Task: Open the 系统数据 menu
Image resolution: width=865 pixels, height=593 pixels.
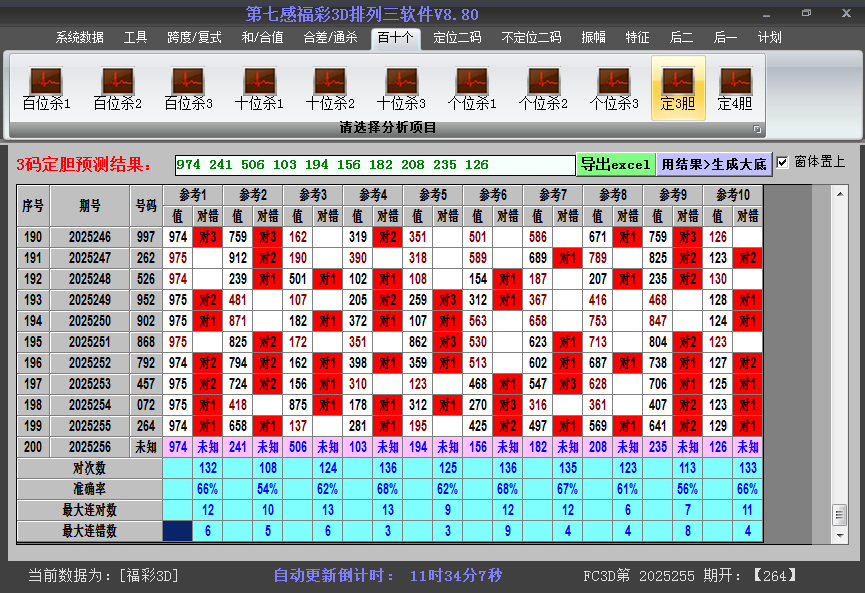Action: pyautogui.click(x=80, y=37)
